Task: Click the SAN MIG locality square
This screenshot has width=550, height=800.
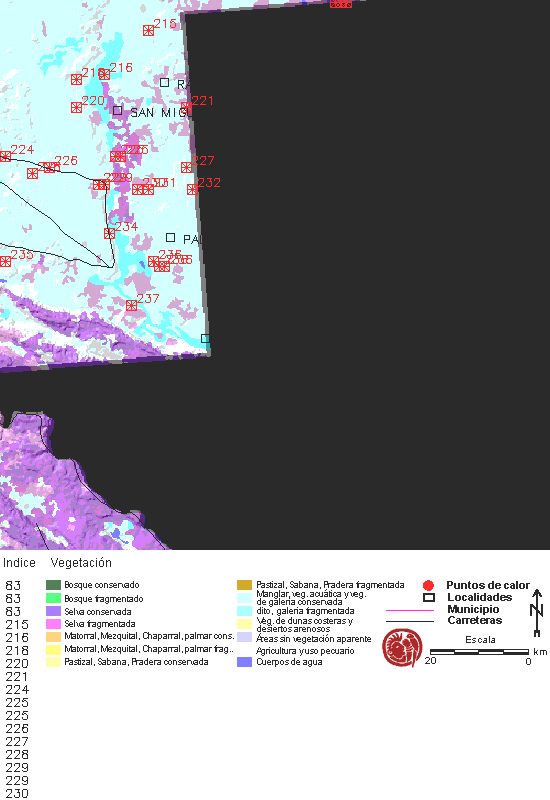Action: pyautogui.click(x=117, y=110)
